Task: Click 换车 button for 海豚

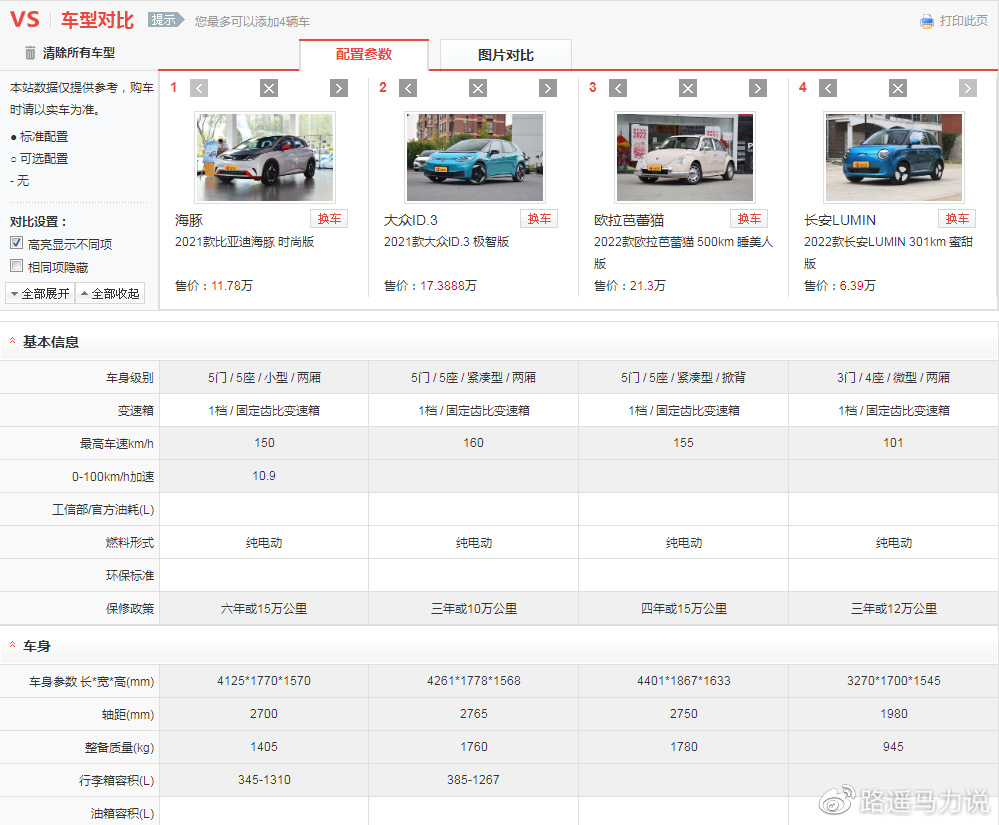Action: [x=329, y=219]
